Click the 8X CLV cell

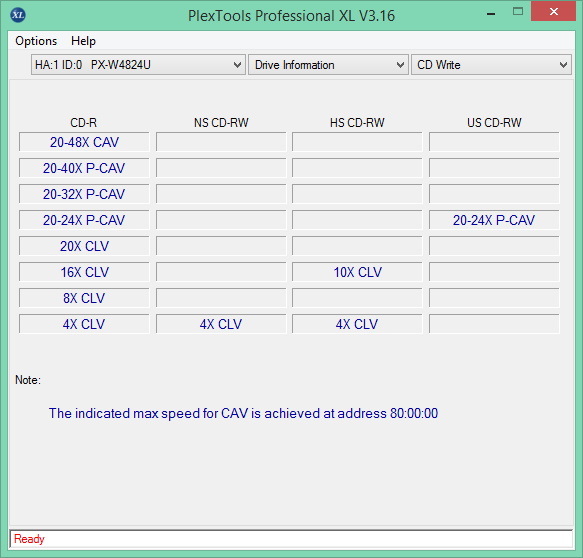84,298
